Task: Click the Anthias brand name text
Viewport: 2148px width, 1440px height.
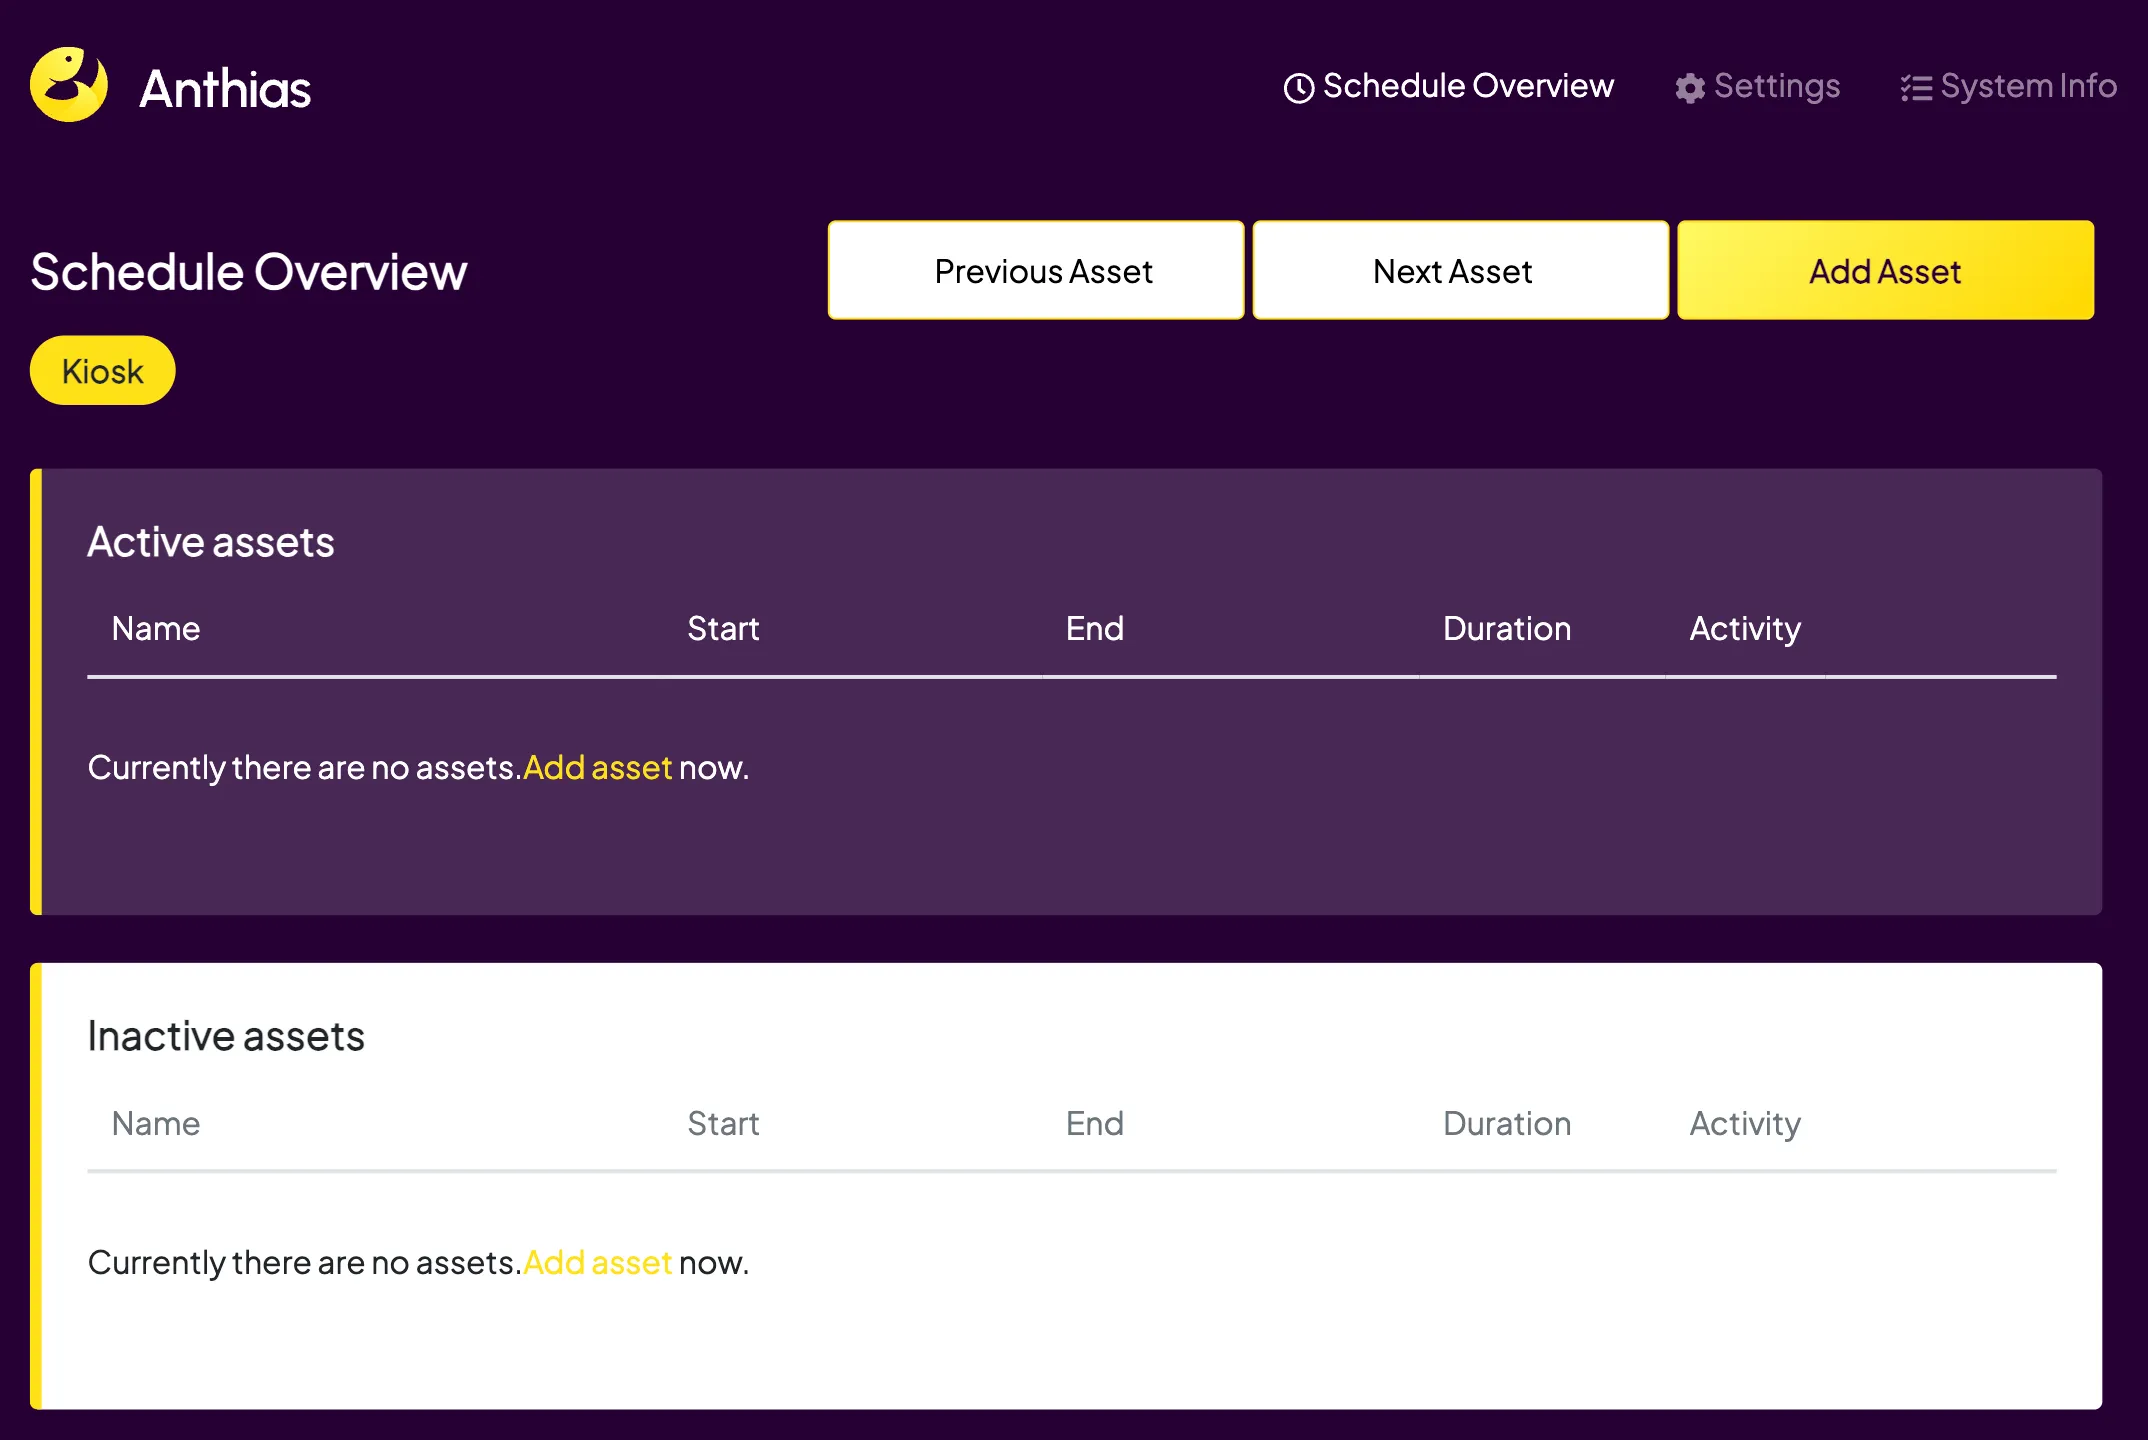Action: 225,89
